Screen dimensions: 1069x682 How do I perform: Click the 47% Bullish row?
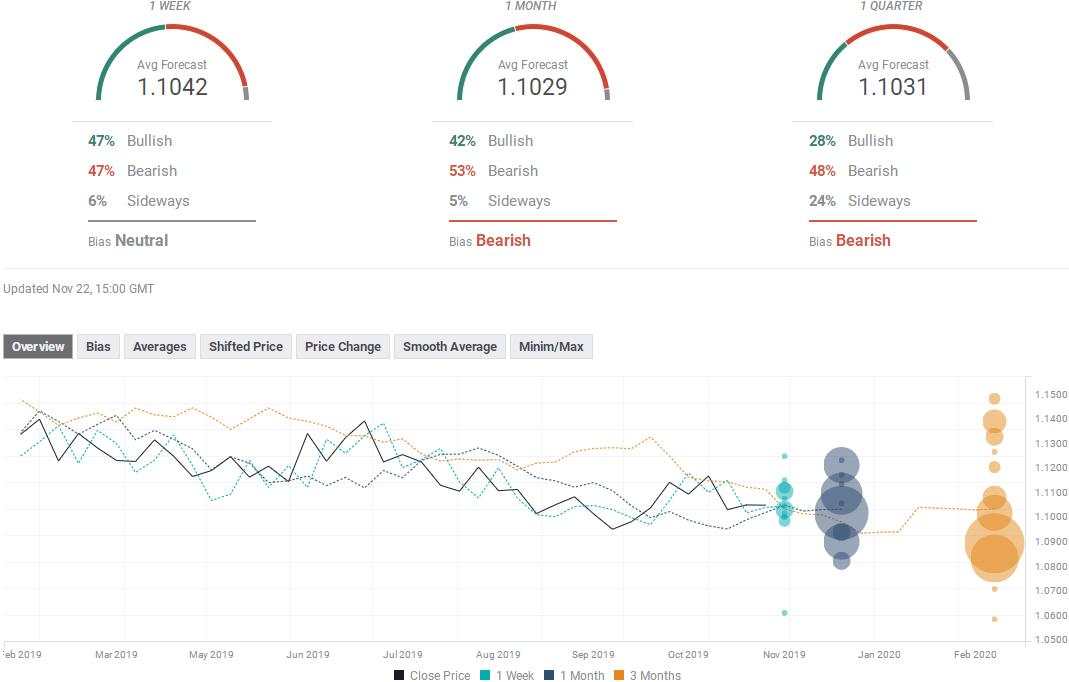point(130,140)
